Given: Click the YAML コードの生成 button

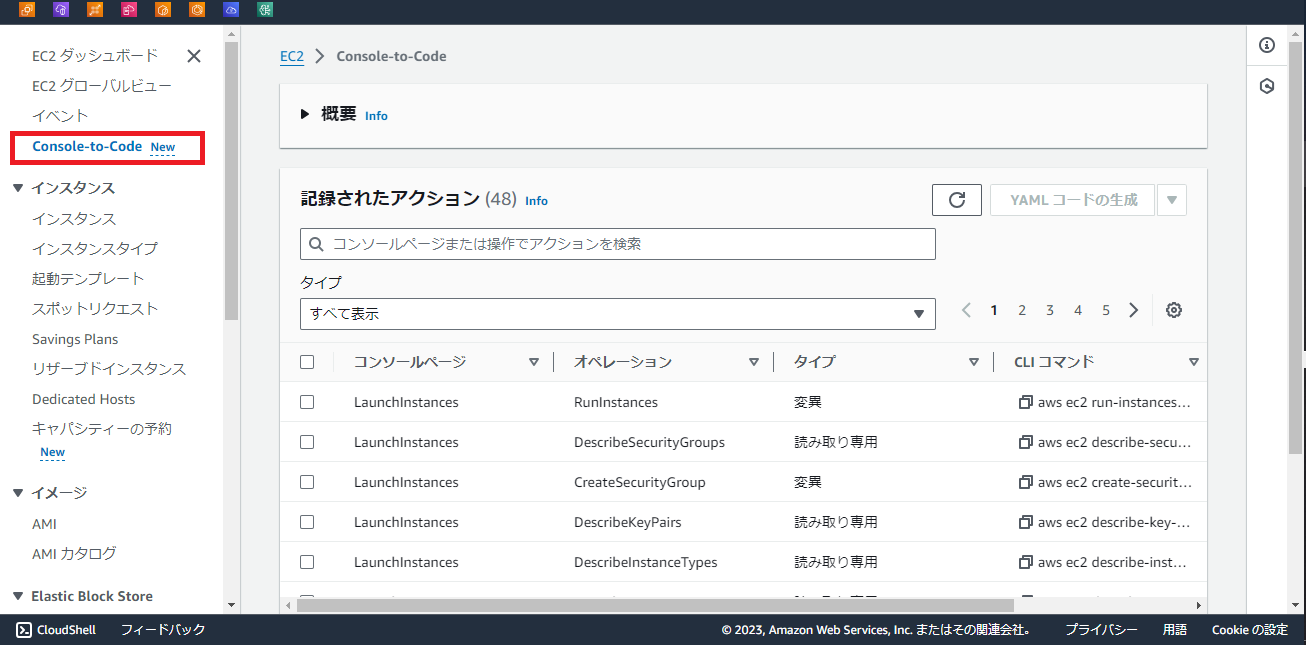Looking at the screenshot, I should coord(1073,200).
